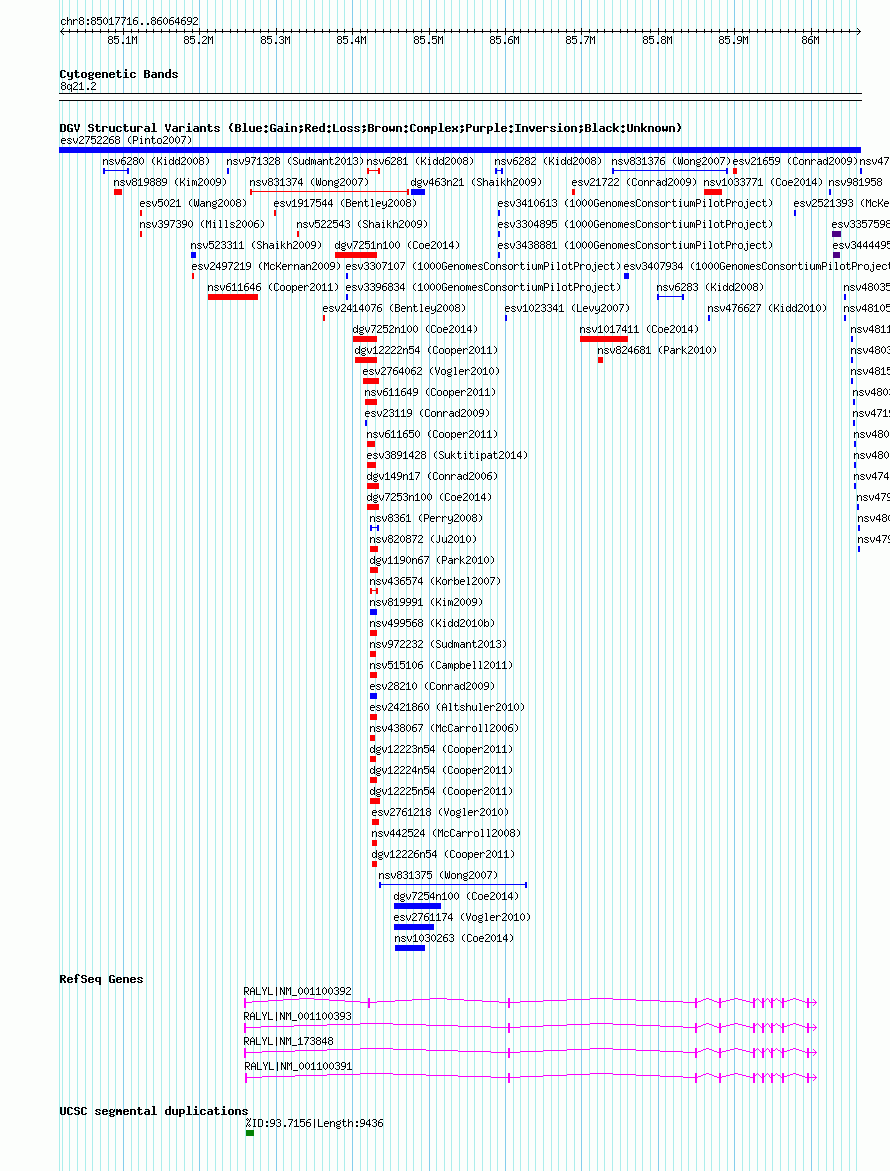Select nsv611649 (Cooper2011) label
The height and width of the screenshot is (1171, 890).
coord(430,392)
